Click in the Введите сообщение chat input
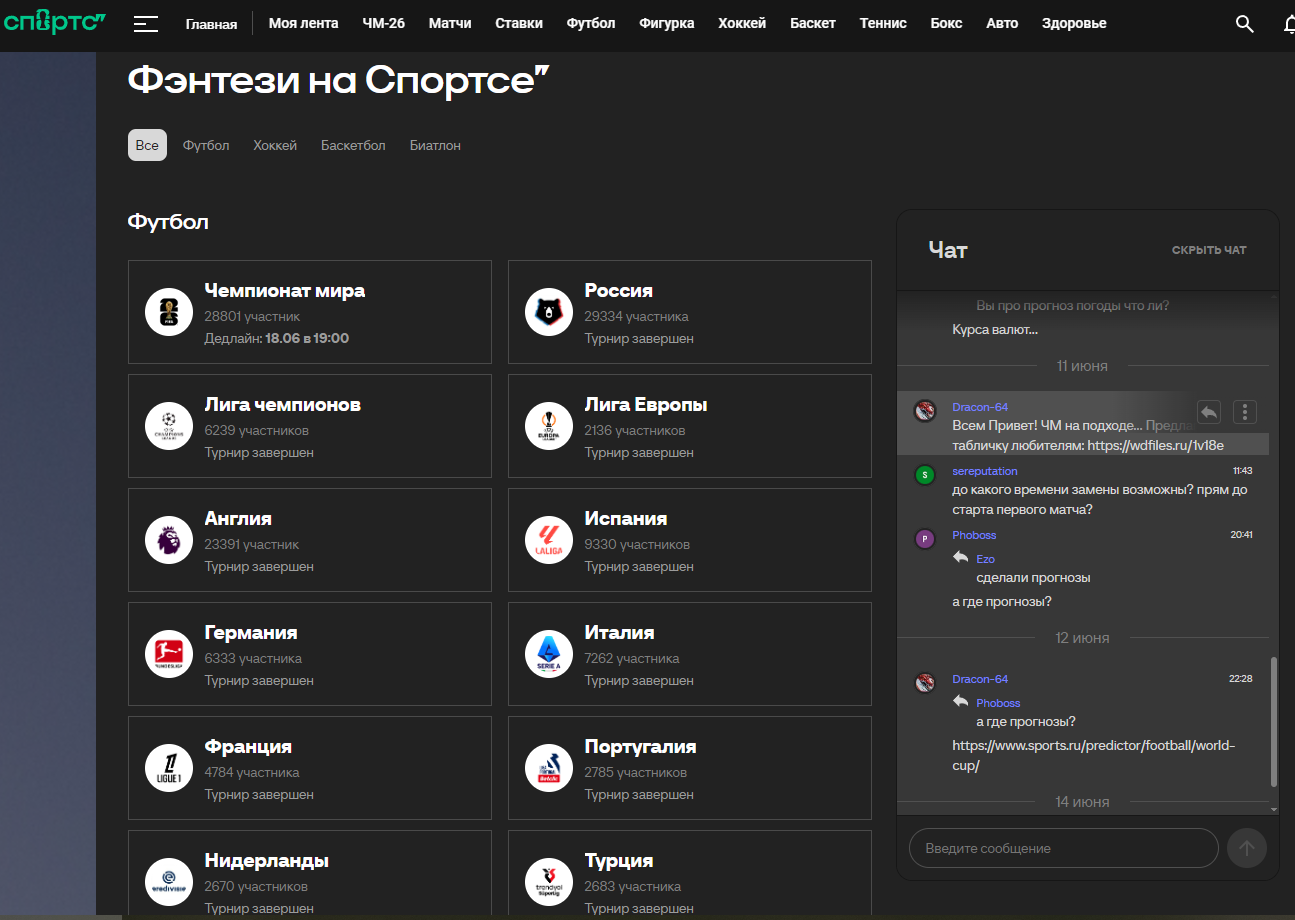Image resolution: width=1295 pixels, height=920 pixels. click(1064, 848)
